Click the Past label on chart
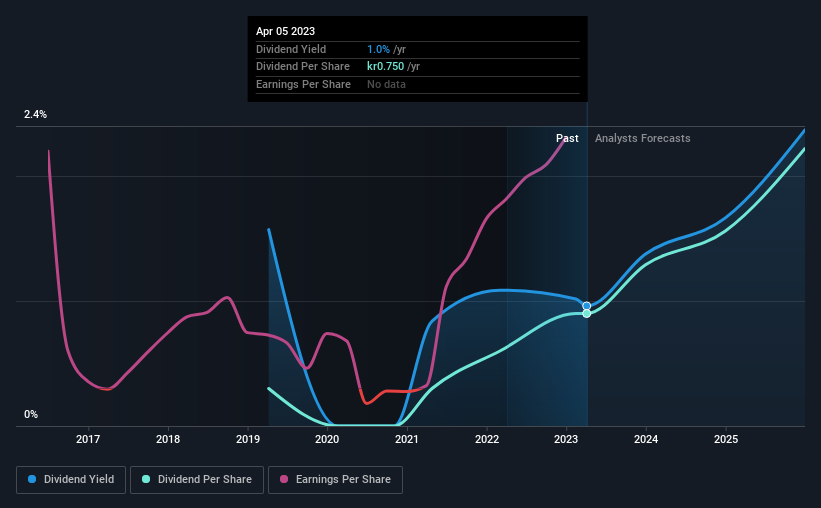This screenshot has height=508, width=821. pyautogui.click(x=567, y=138)
